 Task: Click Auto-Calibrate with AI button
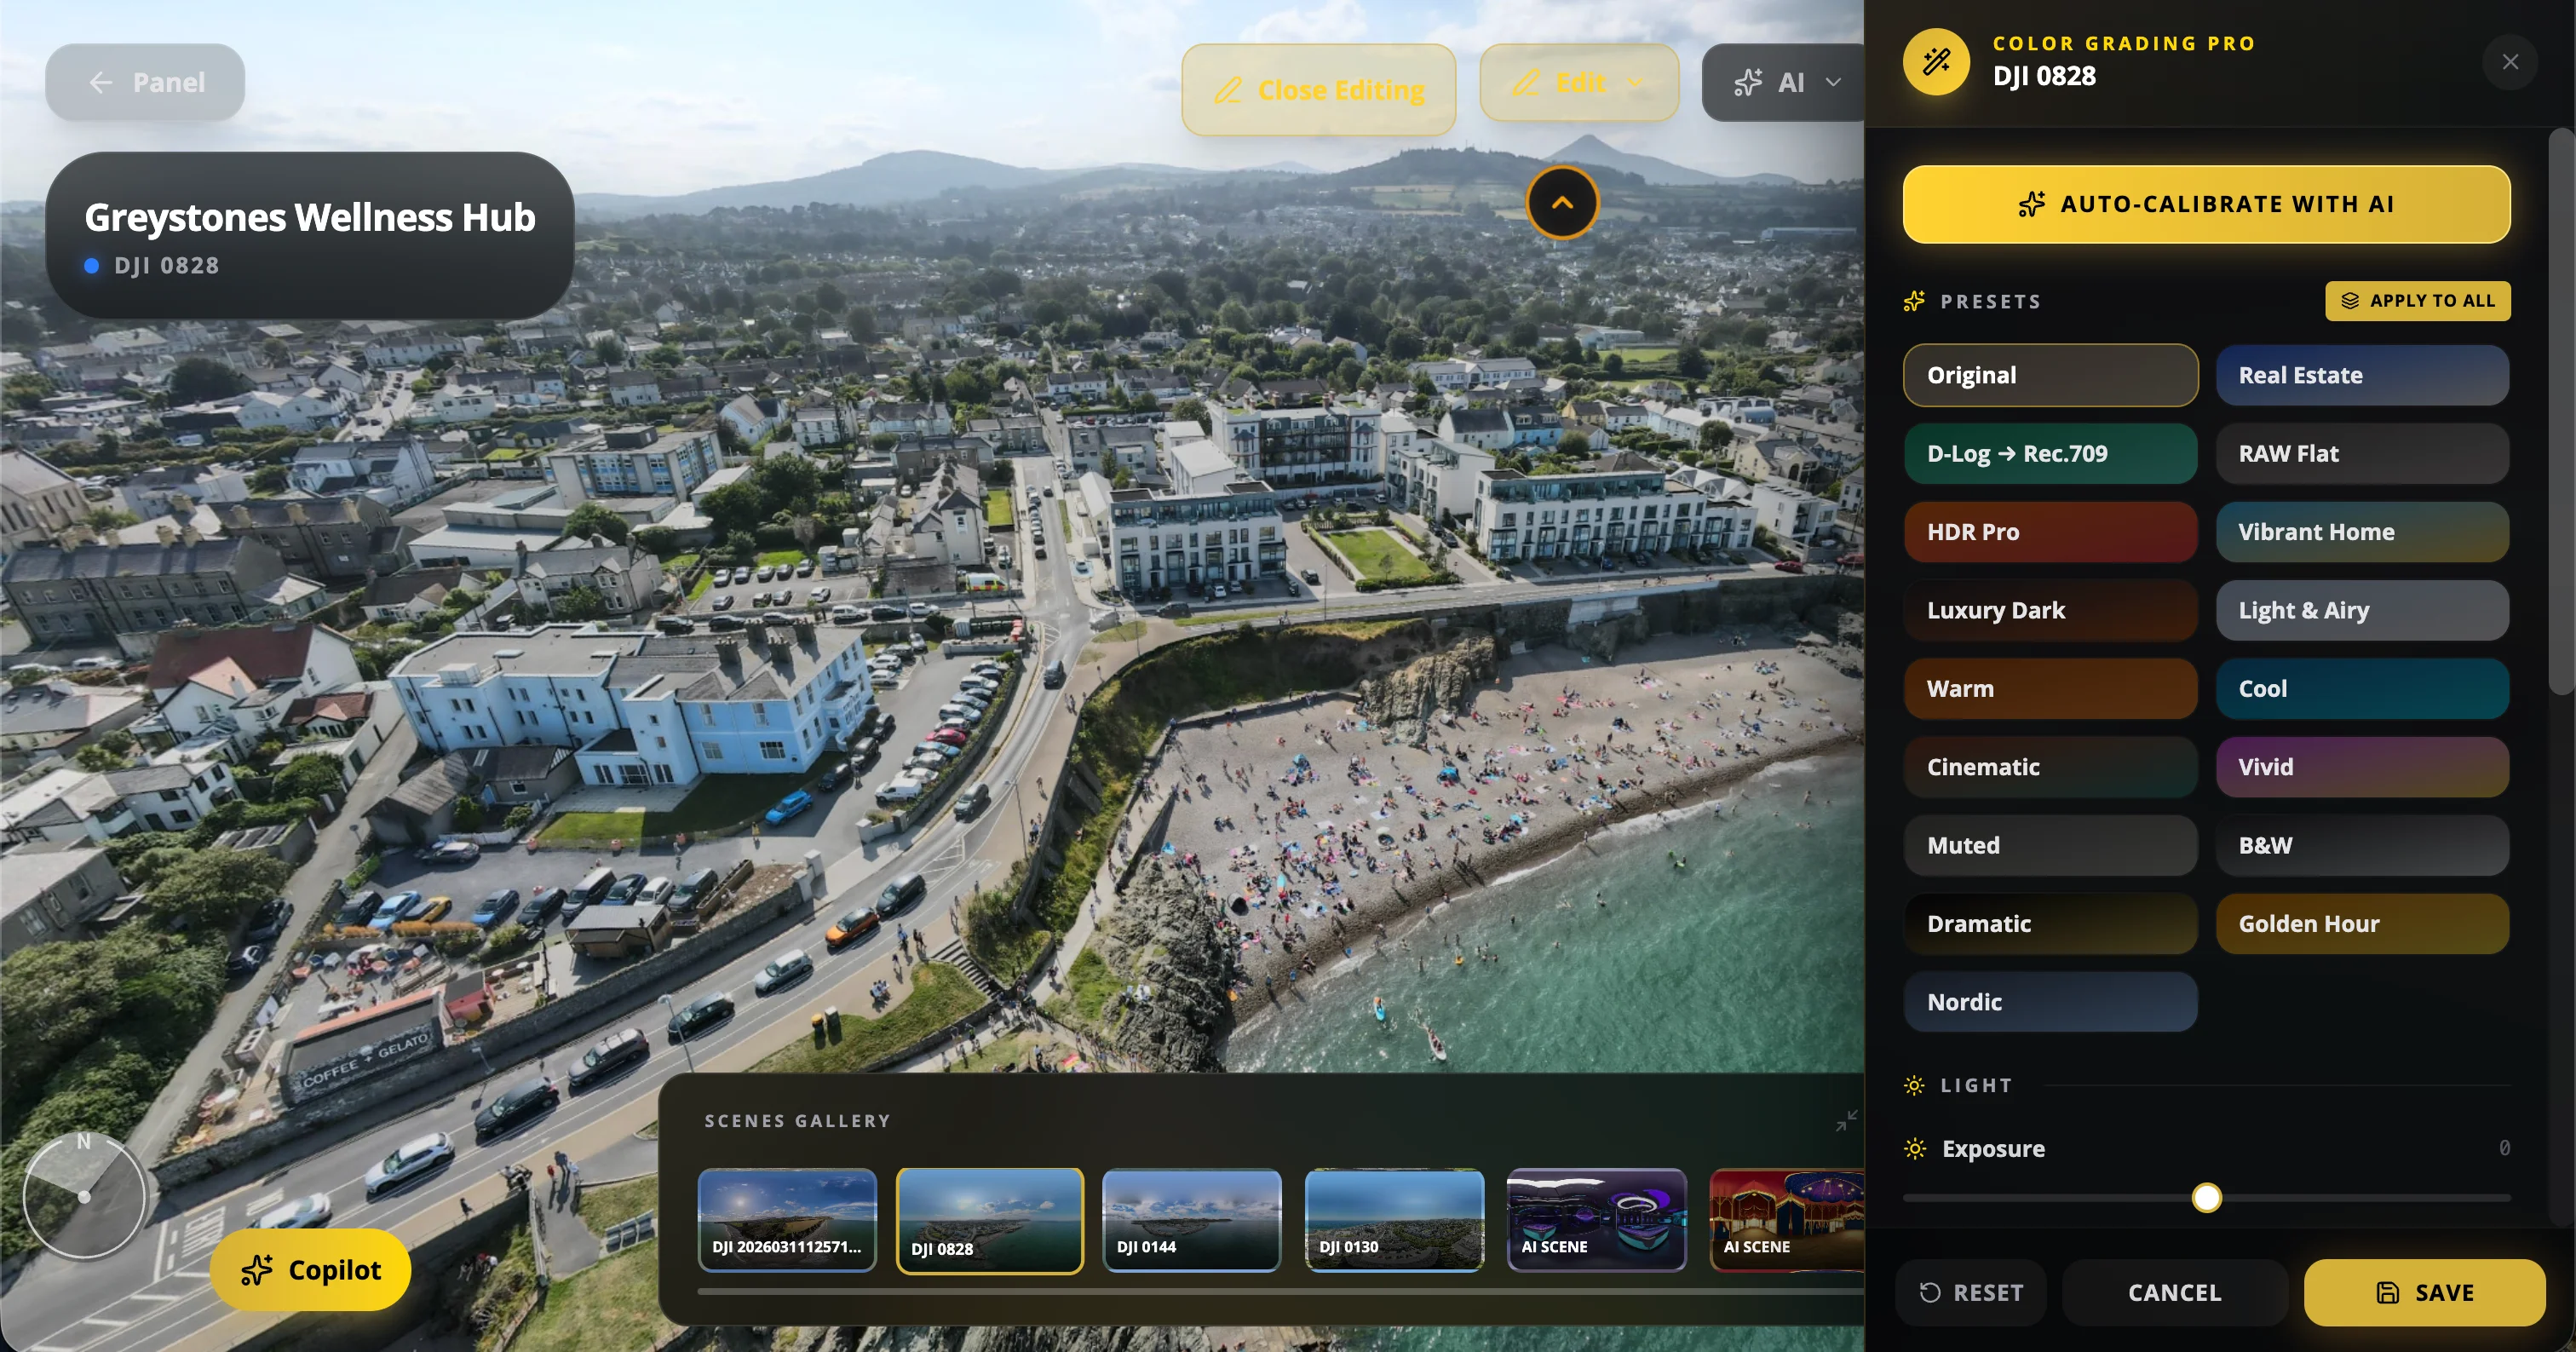pos(2206,204)
